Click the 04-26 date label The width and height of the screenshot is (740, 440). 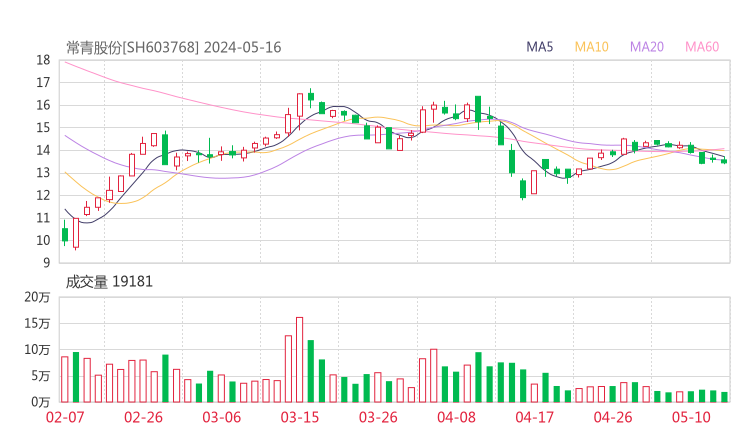pyautogui.click(x=613, y=417)
